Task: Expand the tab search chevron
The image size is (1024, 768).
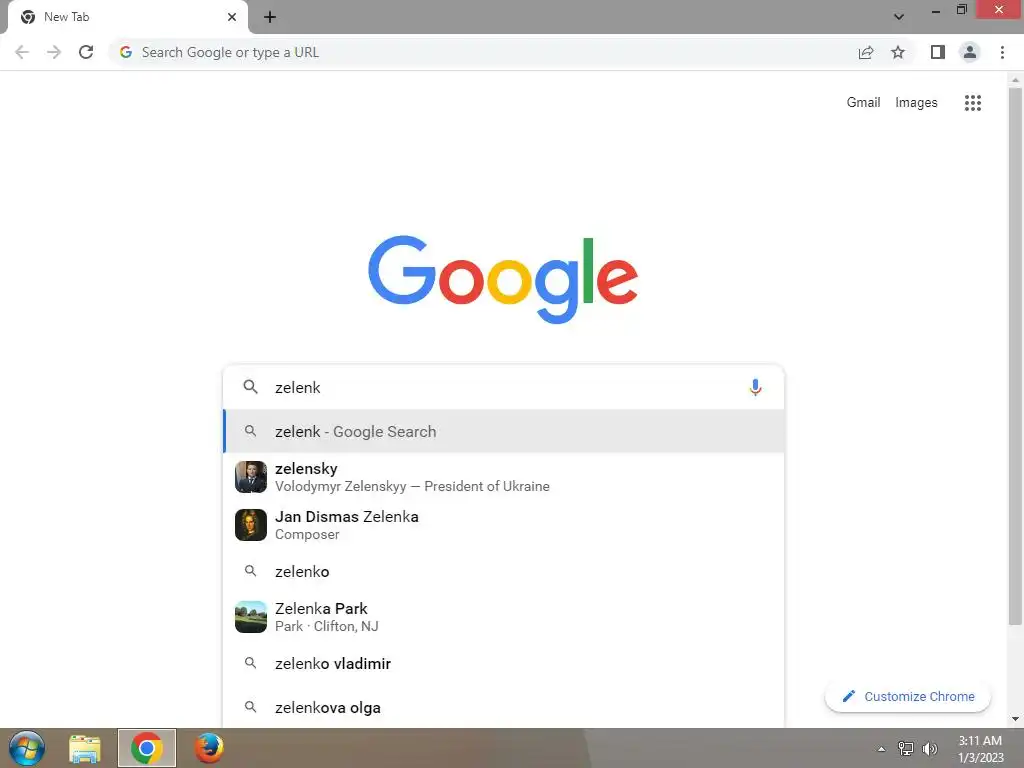Action: point(899,17)
